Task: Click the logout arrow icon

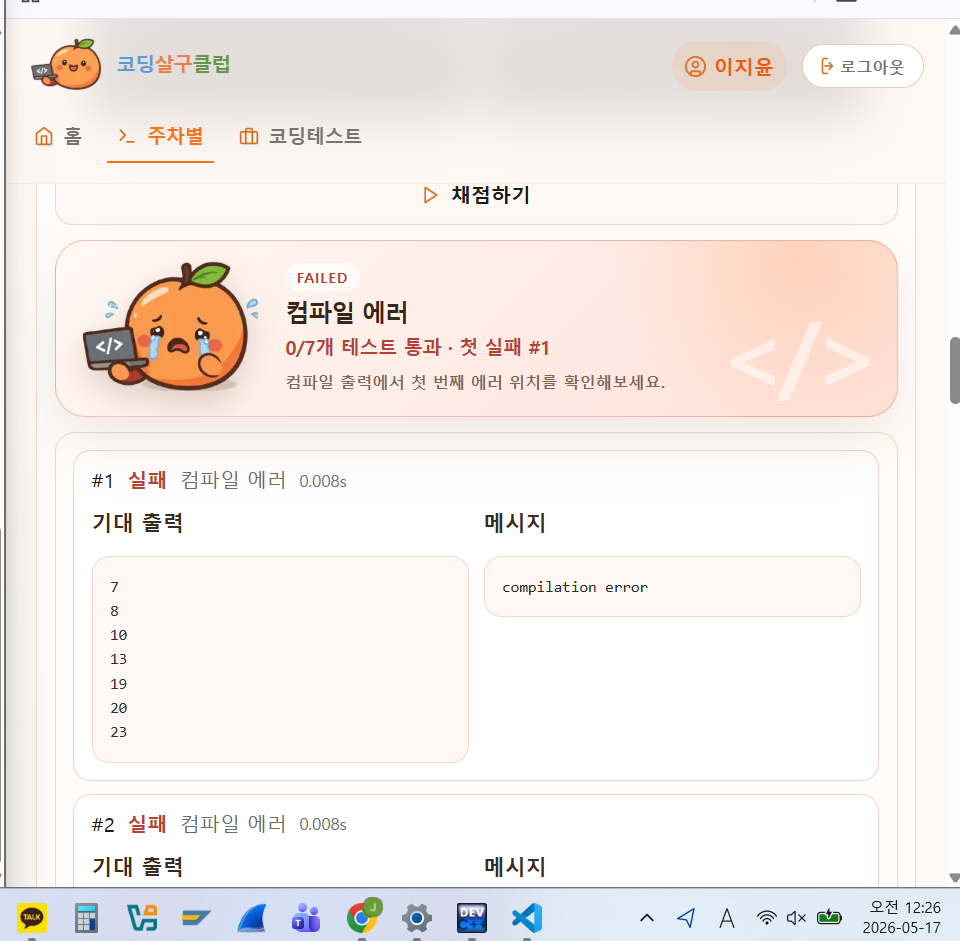Action: pyautogui.click(x=827, y=66)
